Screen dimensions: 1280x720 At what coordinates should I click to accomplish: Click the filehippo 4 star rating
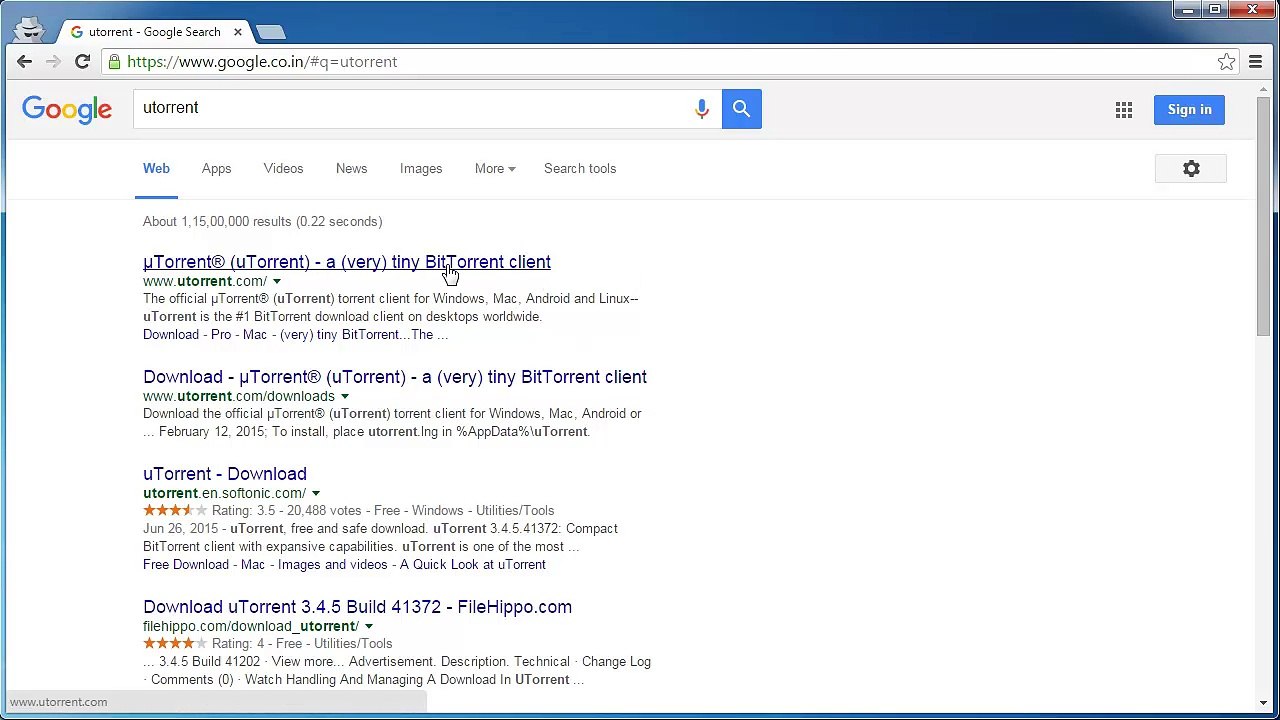[x=175, y=644]
